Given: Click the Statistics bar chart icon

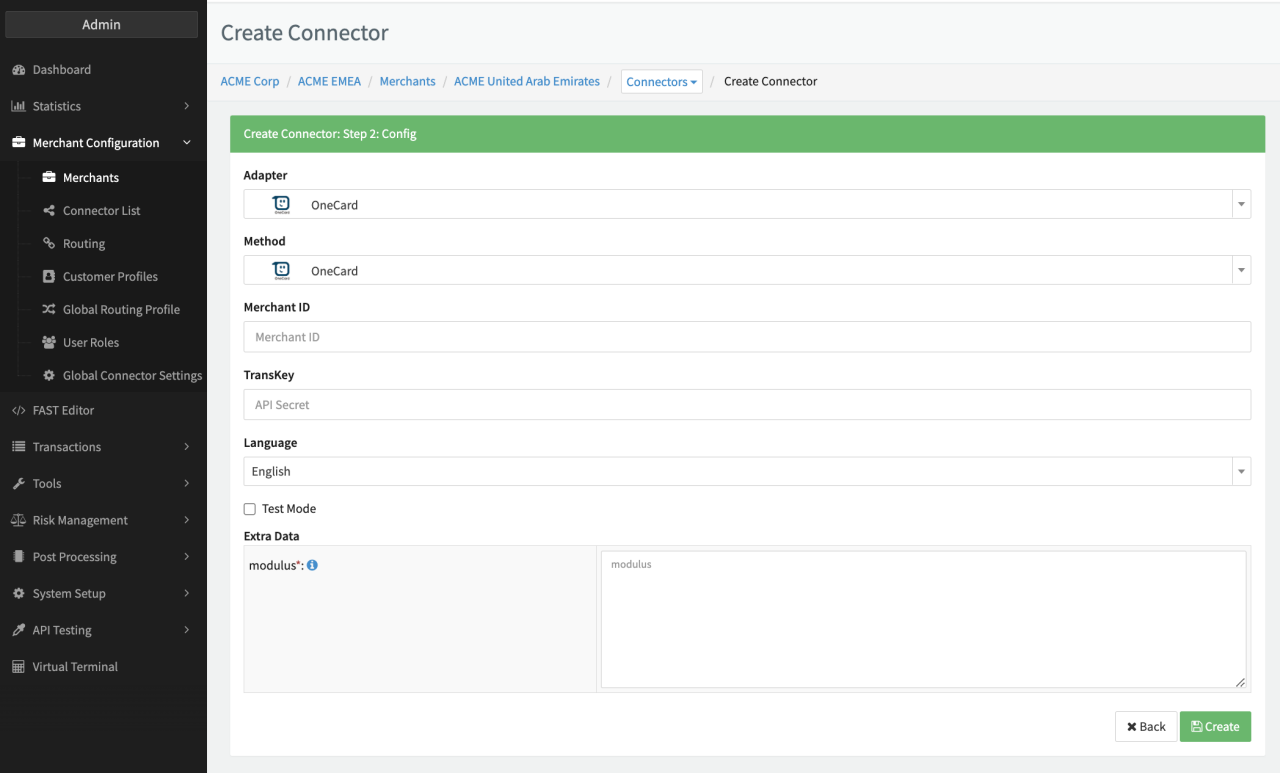Looking at the screenshot, I should pyautogui.click(x=18, y=106).
